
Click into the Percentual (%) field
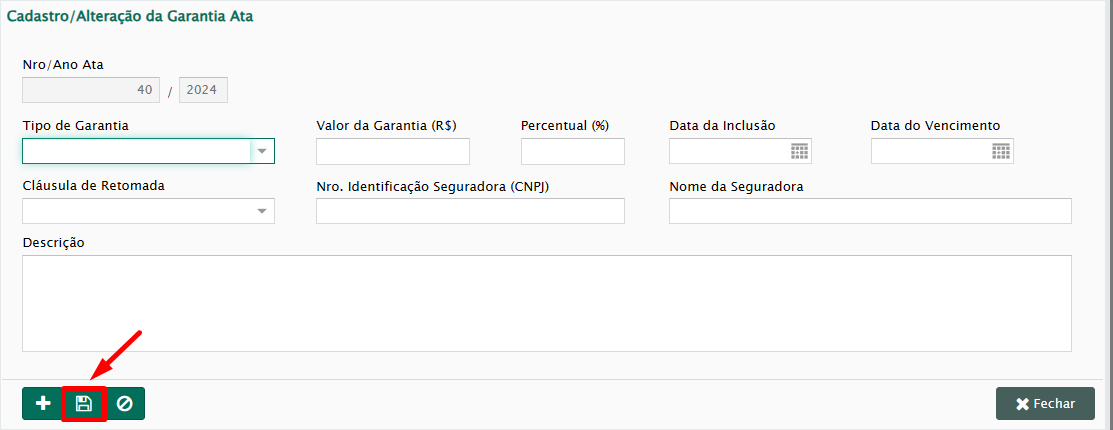tap(572, 151)
